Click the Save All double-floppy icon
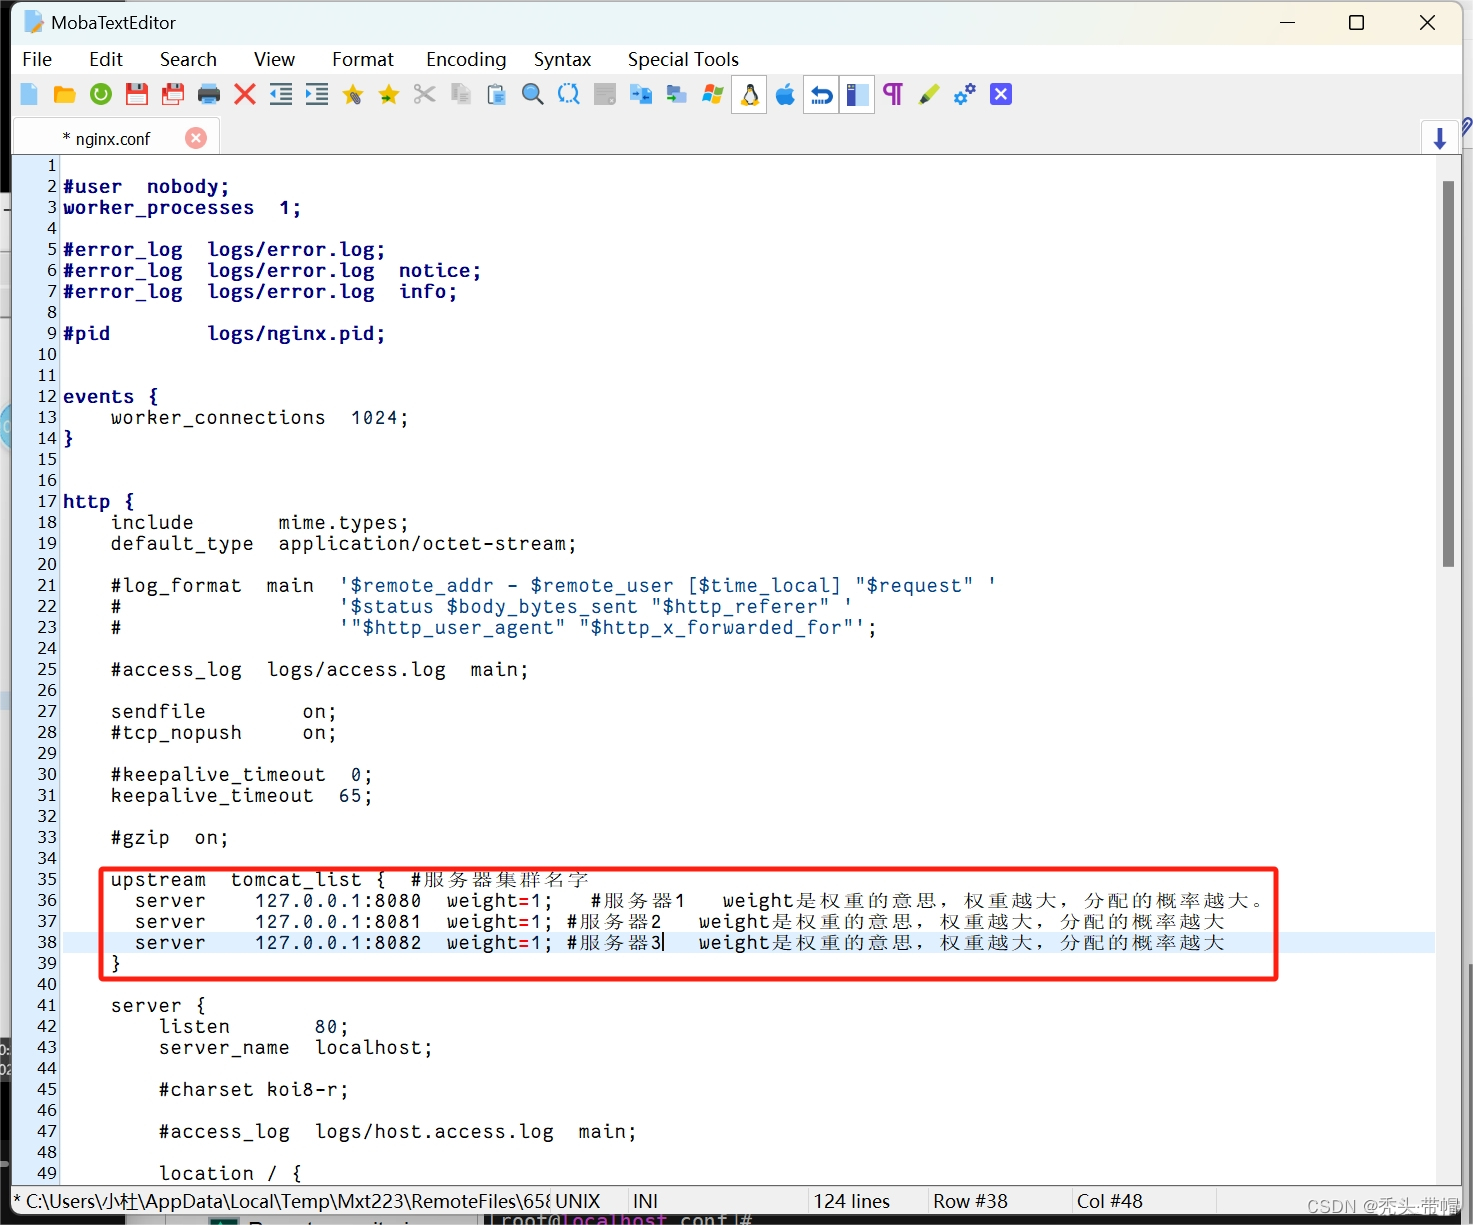Image resolution: width=1473 pixels, height=1225 pixels. [173, 95]
